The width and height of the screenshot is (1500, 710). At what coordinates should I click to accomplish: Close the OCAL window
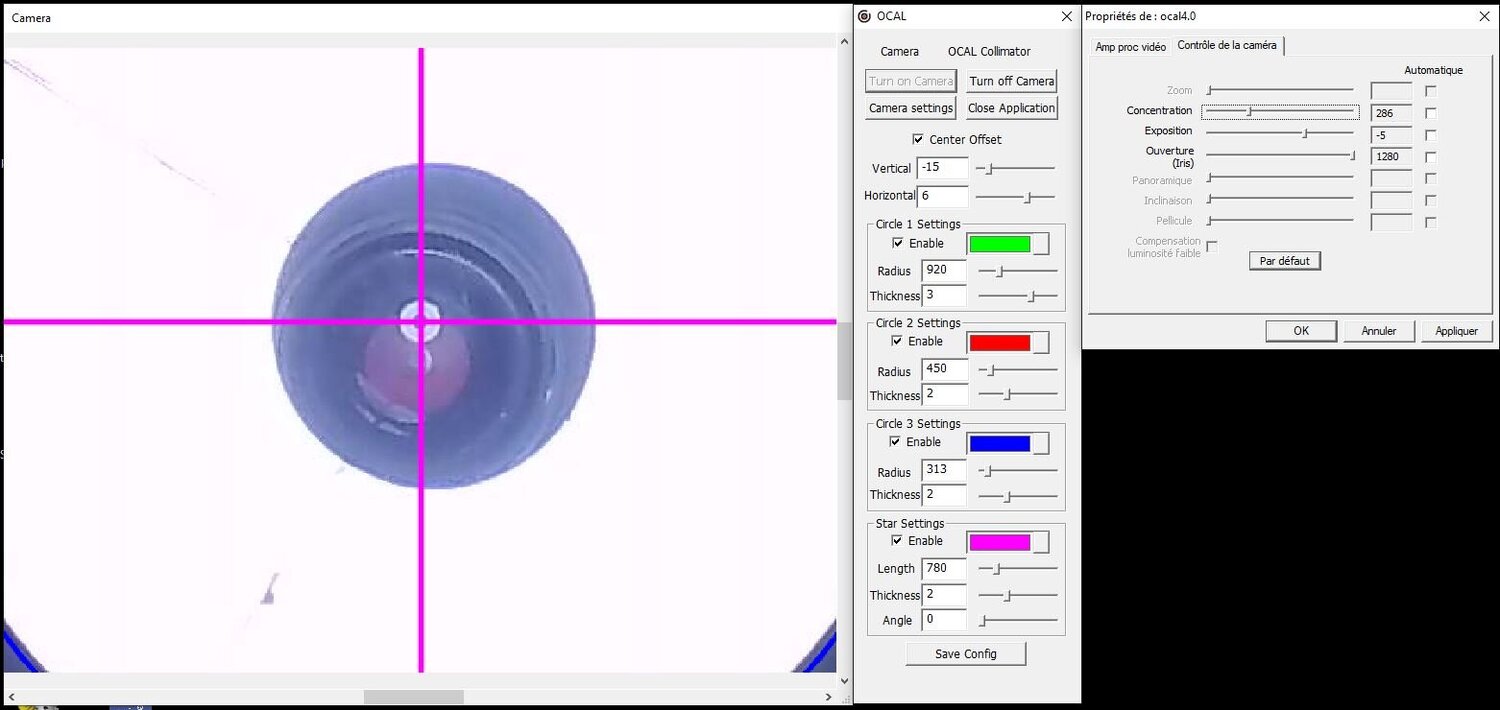click(x=1066, y=16)
